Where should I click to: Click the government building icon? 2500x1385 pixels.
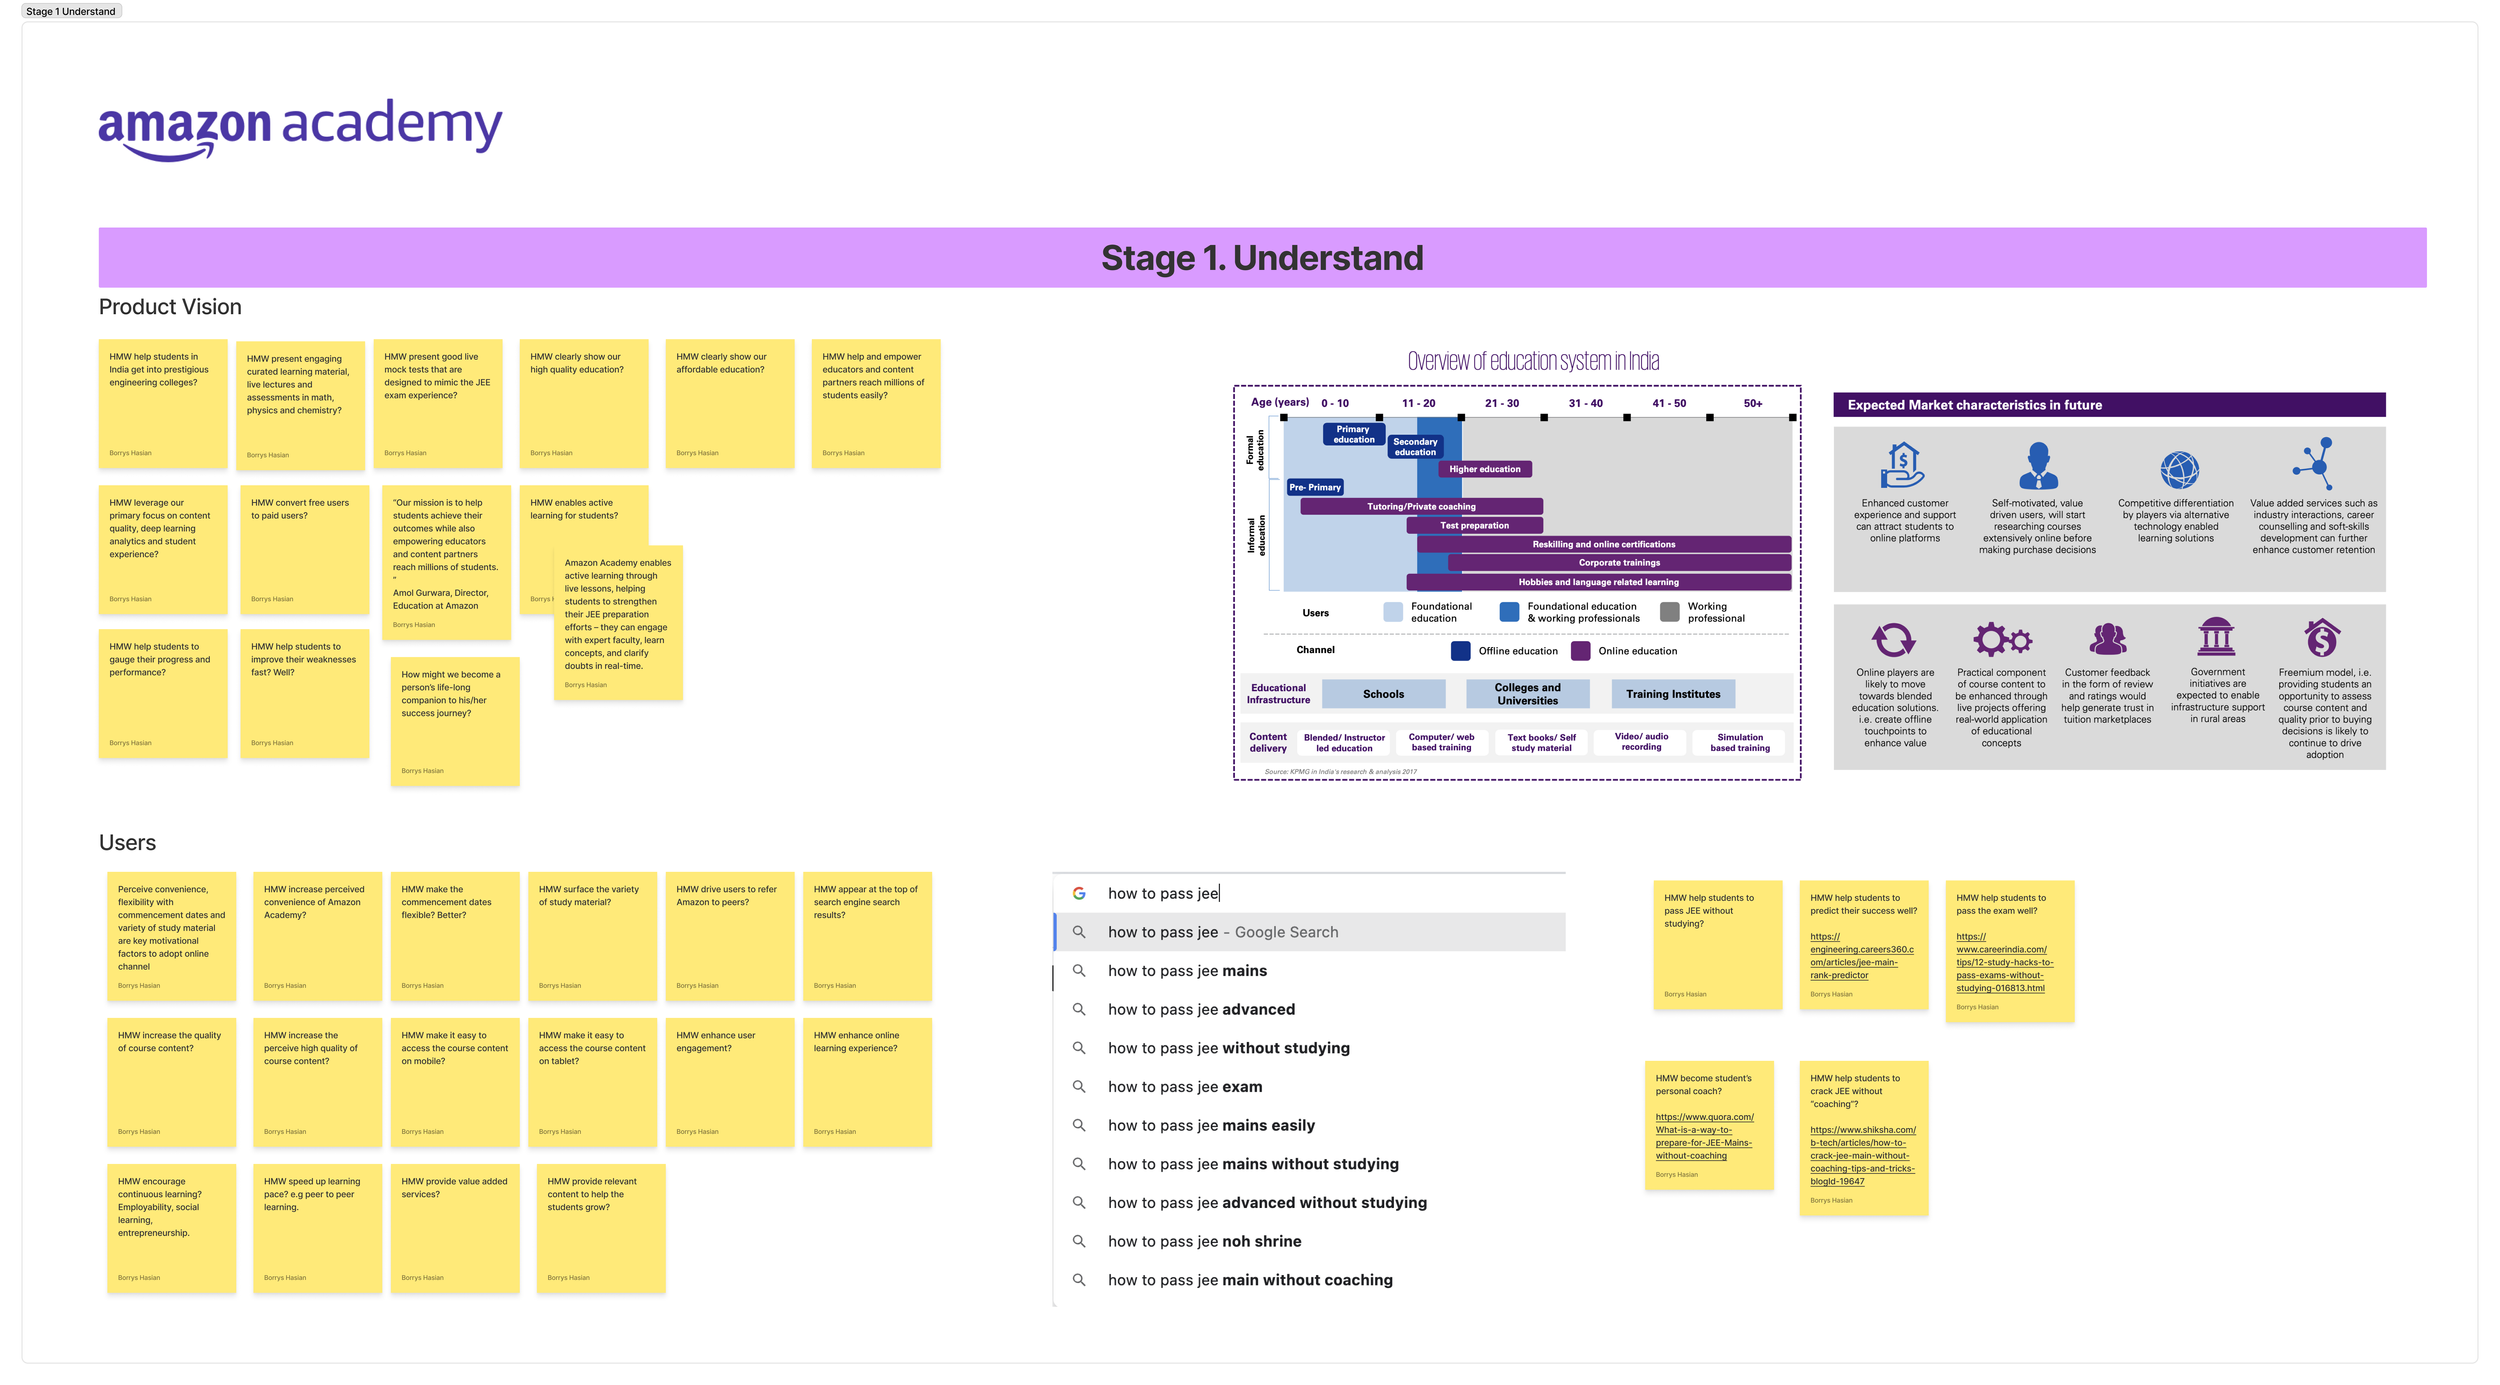tap(2216, 636)
